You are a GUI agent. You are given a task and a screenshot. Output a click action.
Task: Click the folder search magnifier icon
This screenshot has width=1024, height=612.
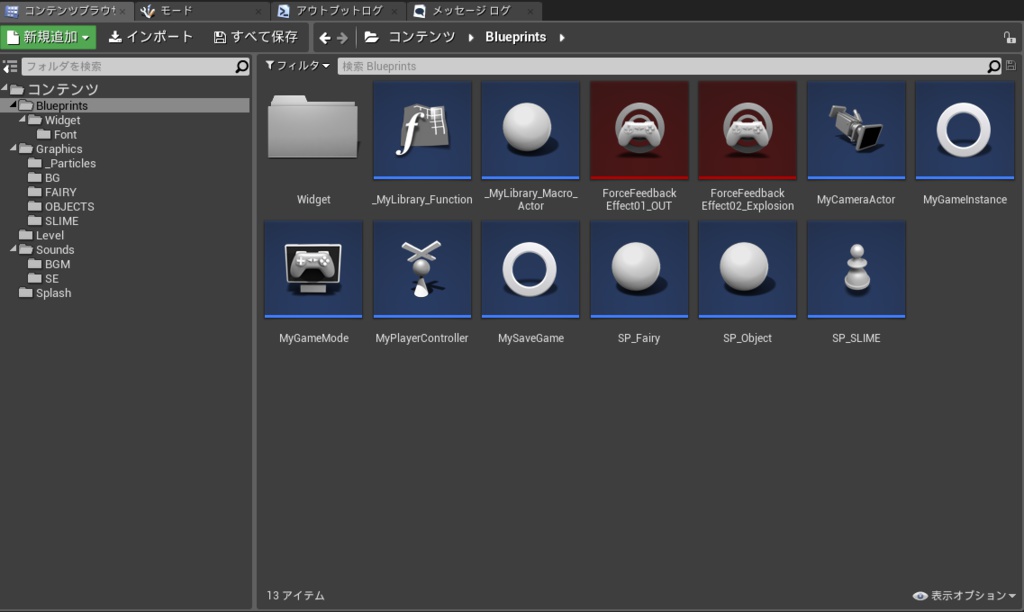(242, 67)
